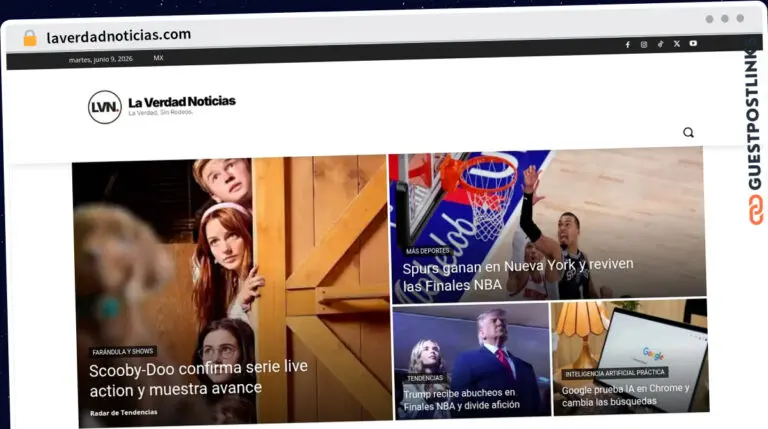Open the Instagram social icon
The image size is (768, 429).
[x=644, y=45]
